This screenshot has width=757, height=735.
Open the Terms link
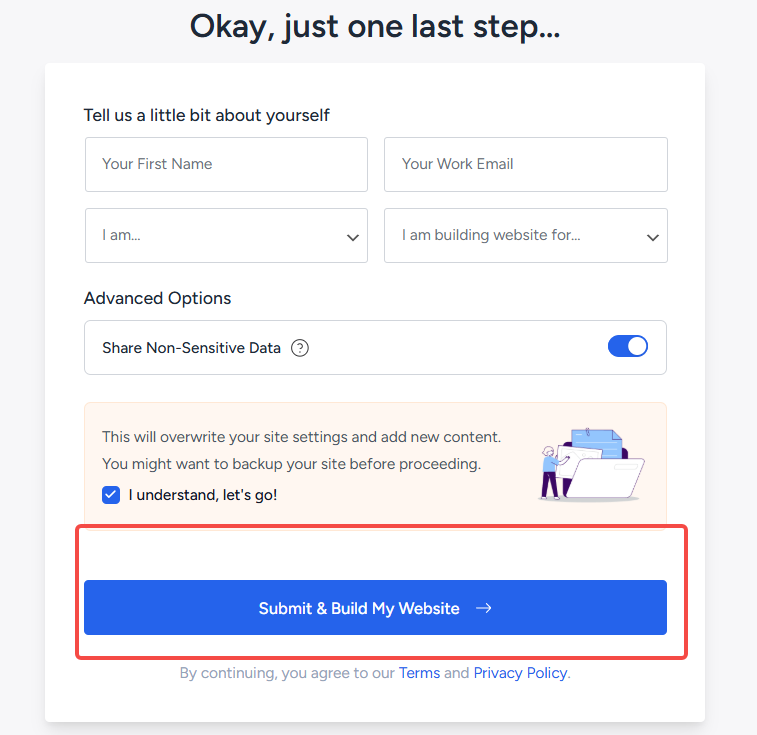pyautogui.click(x=419, y=673)
